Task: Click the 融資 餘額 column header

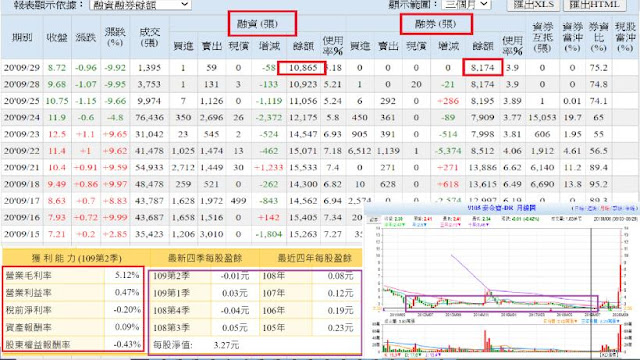Action: (x=302, y=46)
